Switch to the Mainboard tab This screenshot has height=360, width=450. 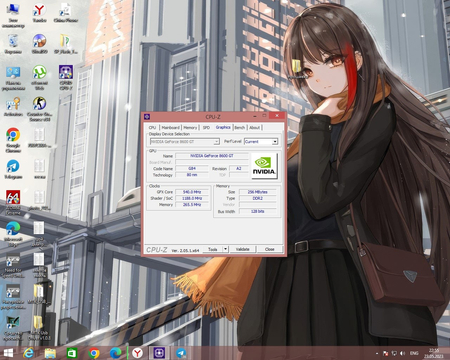(x=170, y=127)
